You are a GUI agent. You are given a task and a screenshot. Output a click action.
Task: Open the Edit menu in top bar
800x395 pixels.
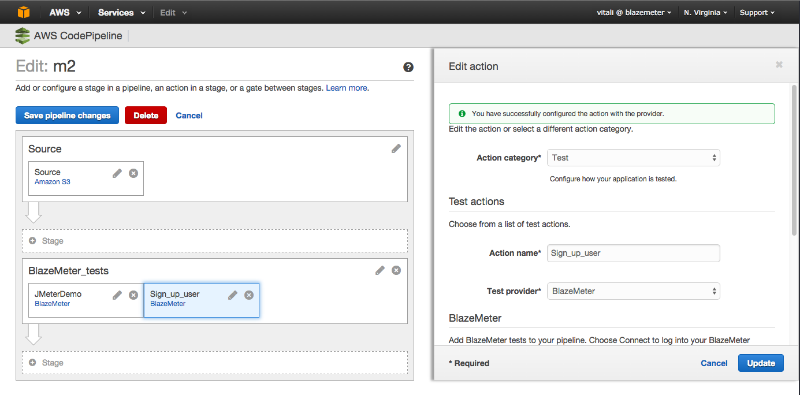coord(173,12)
